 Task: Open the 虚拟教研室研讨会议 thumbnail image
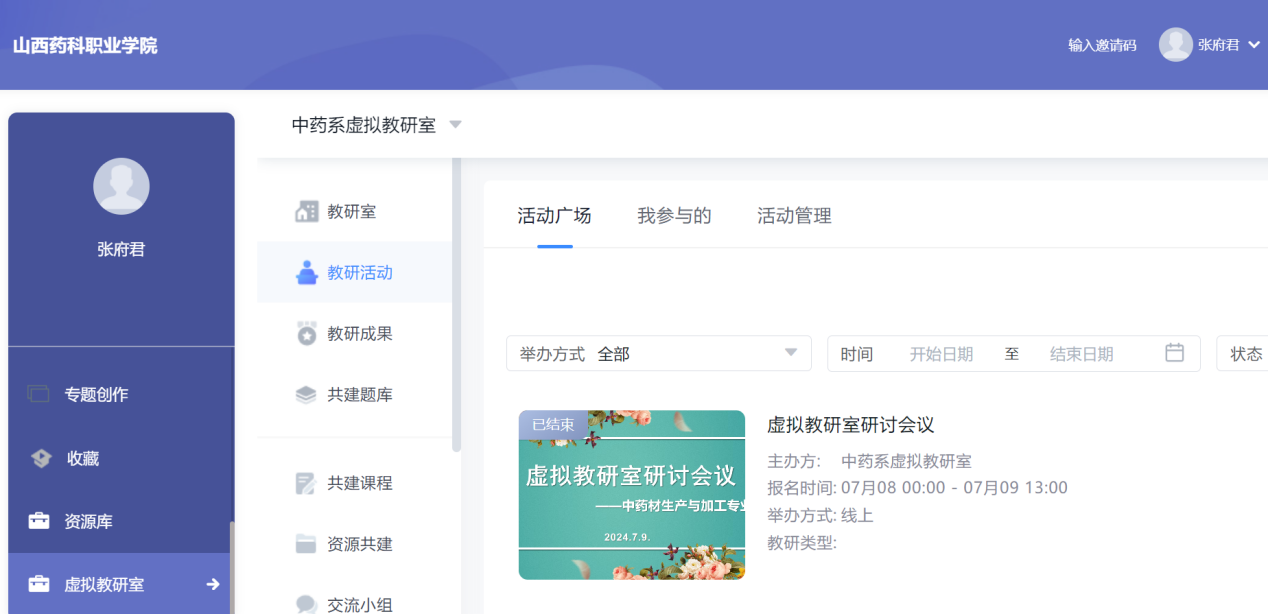click(x=631, y=494)
